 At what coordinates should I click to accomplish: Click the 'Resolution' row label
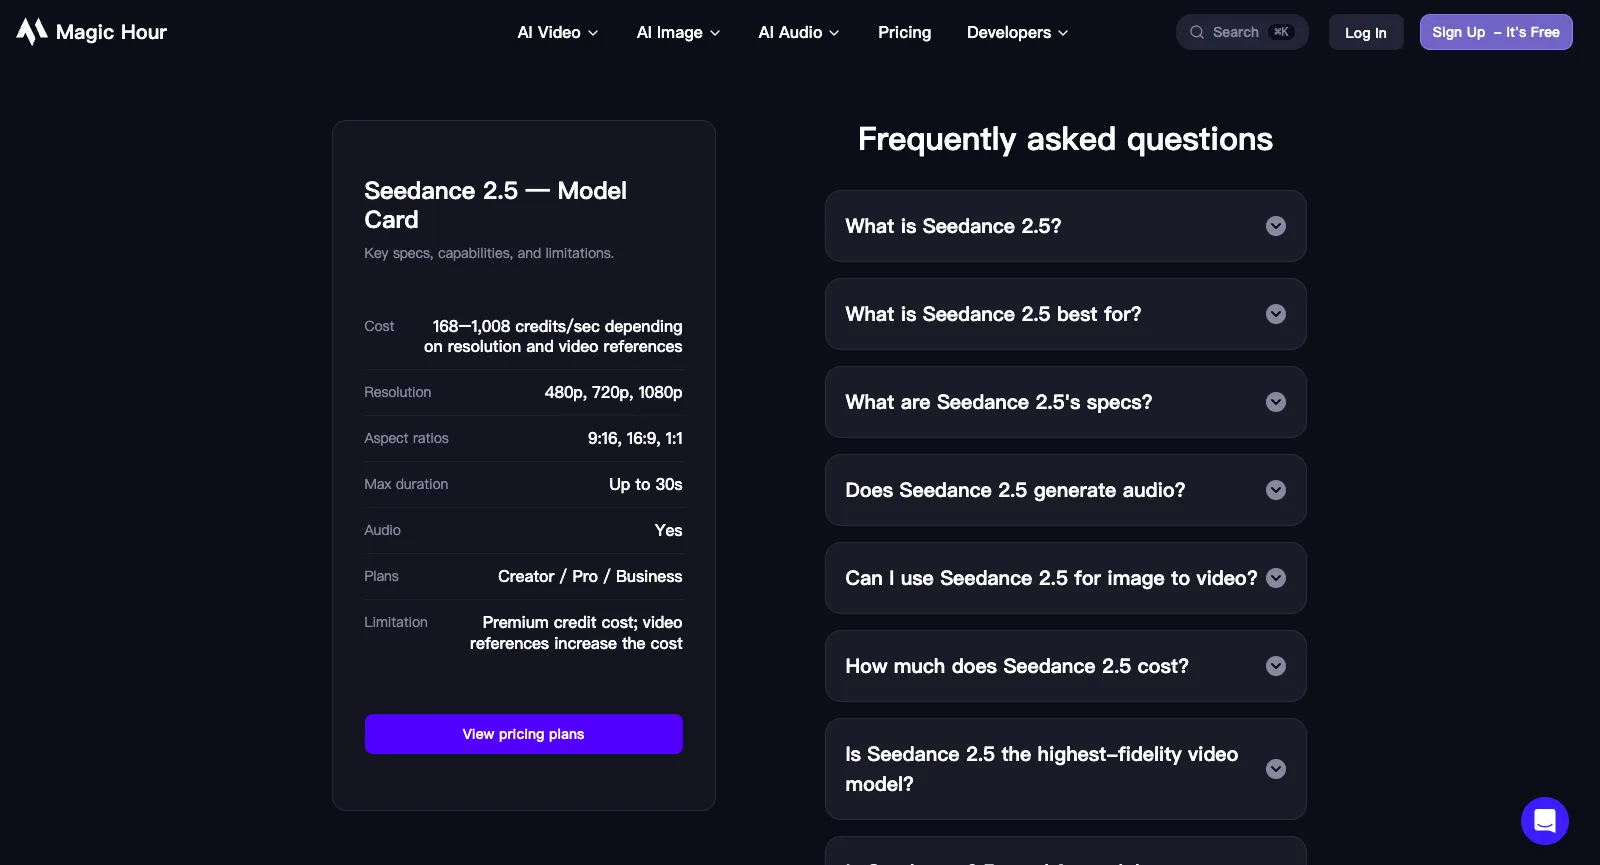[x=397, y=392]
